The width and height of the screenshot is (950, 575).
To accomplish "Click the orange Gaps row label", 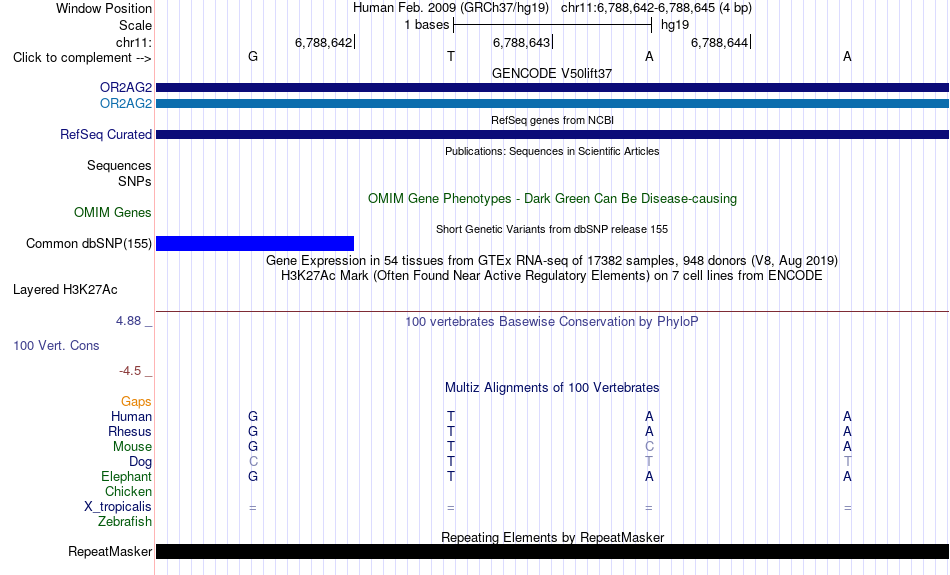I will pos(136,402).
